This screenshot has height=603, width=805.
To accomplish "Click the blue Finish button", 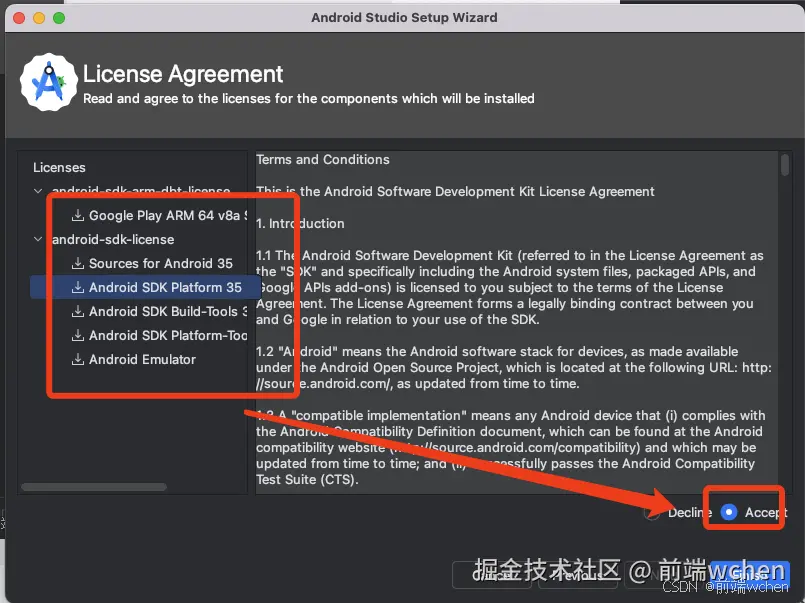I will 750,575.
